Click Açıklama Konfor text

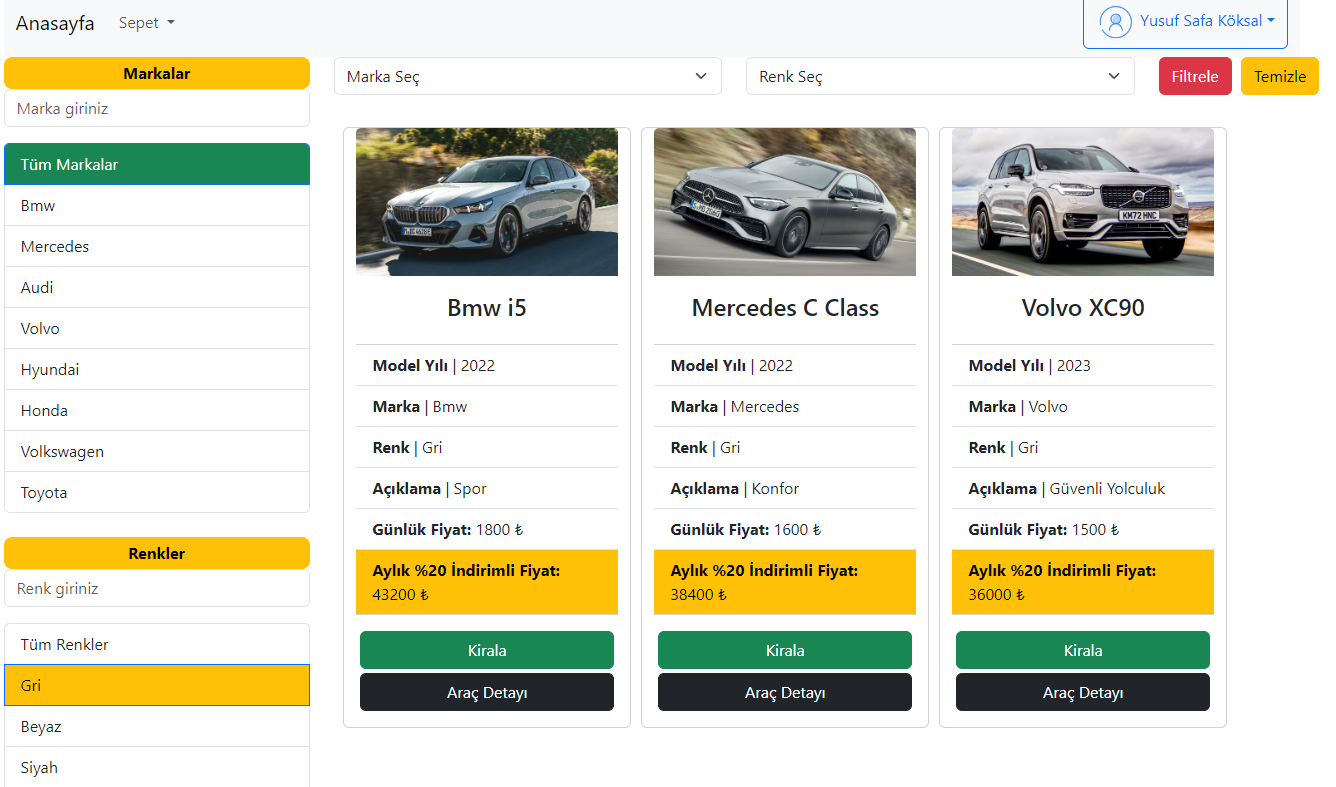735,489
